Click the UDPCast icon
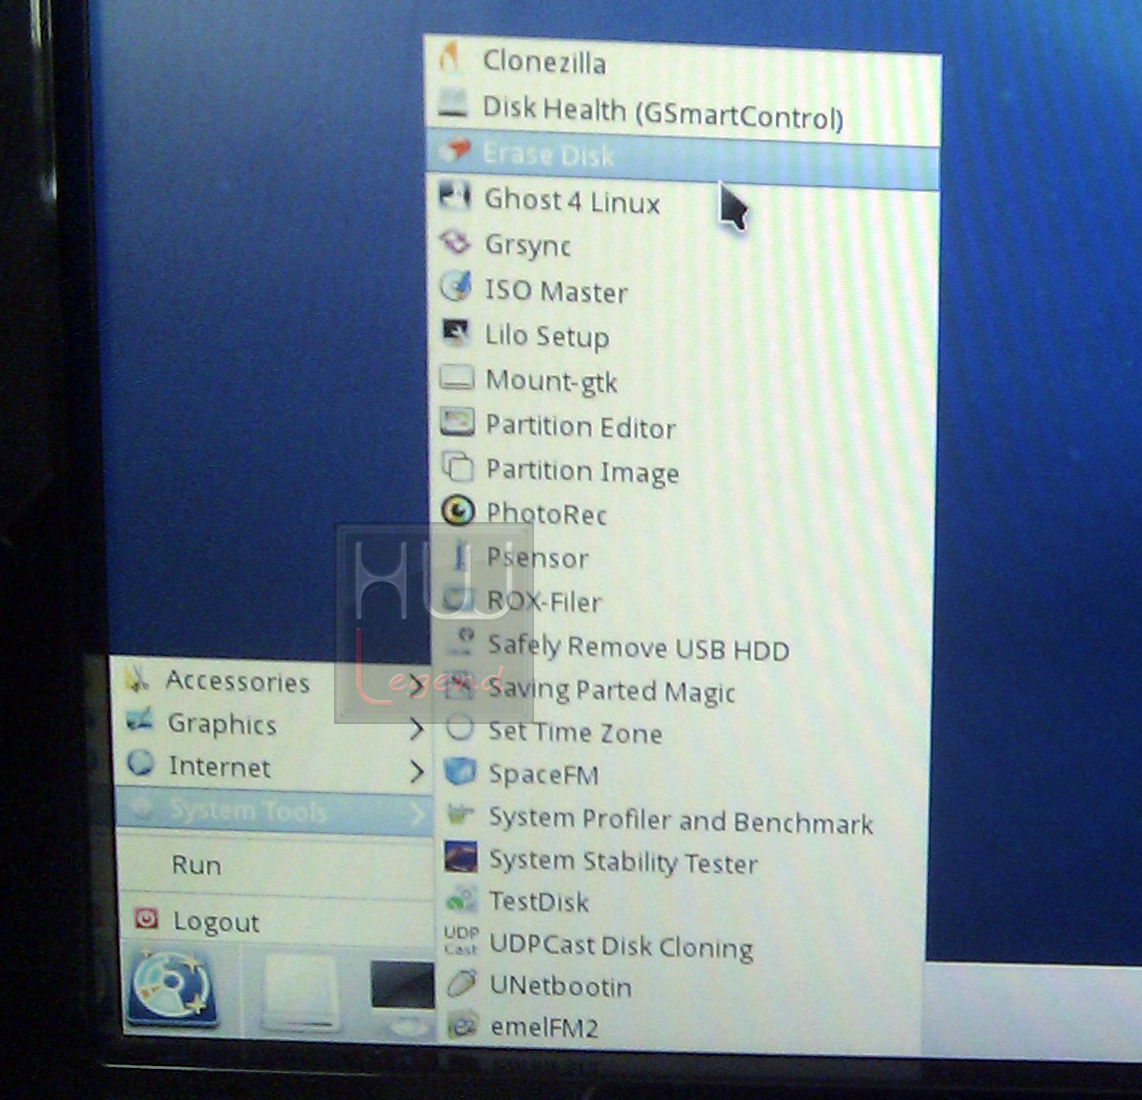 point(461,940)
